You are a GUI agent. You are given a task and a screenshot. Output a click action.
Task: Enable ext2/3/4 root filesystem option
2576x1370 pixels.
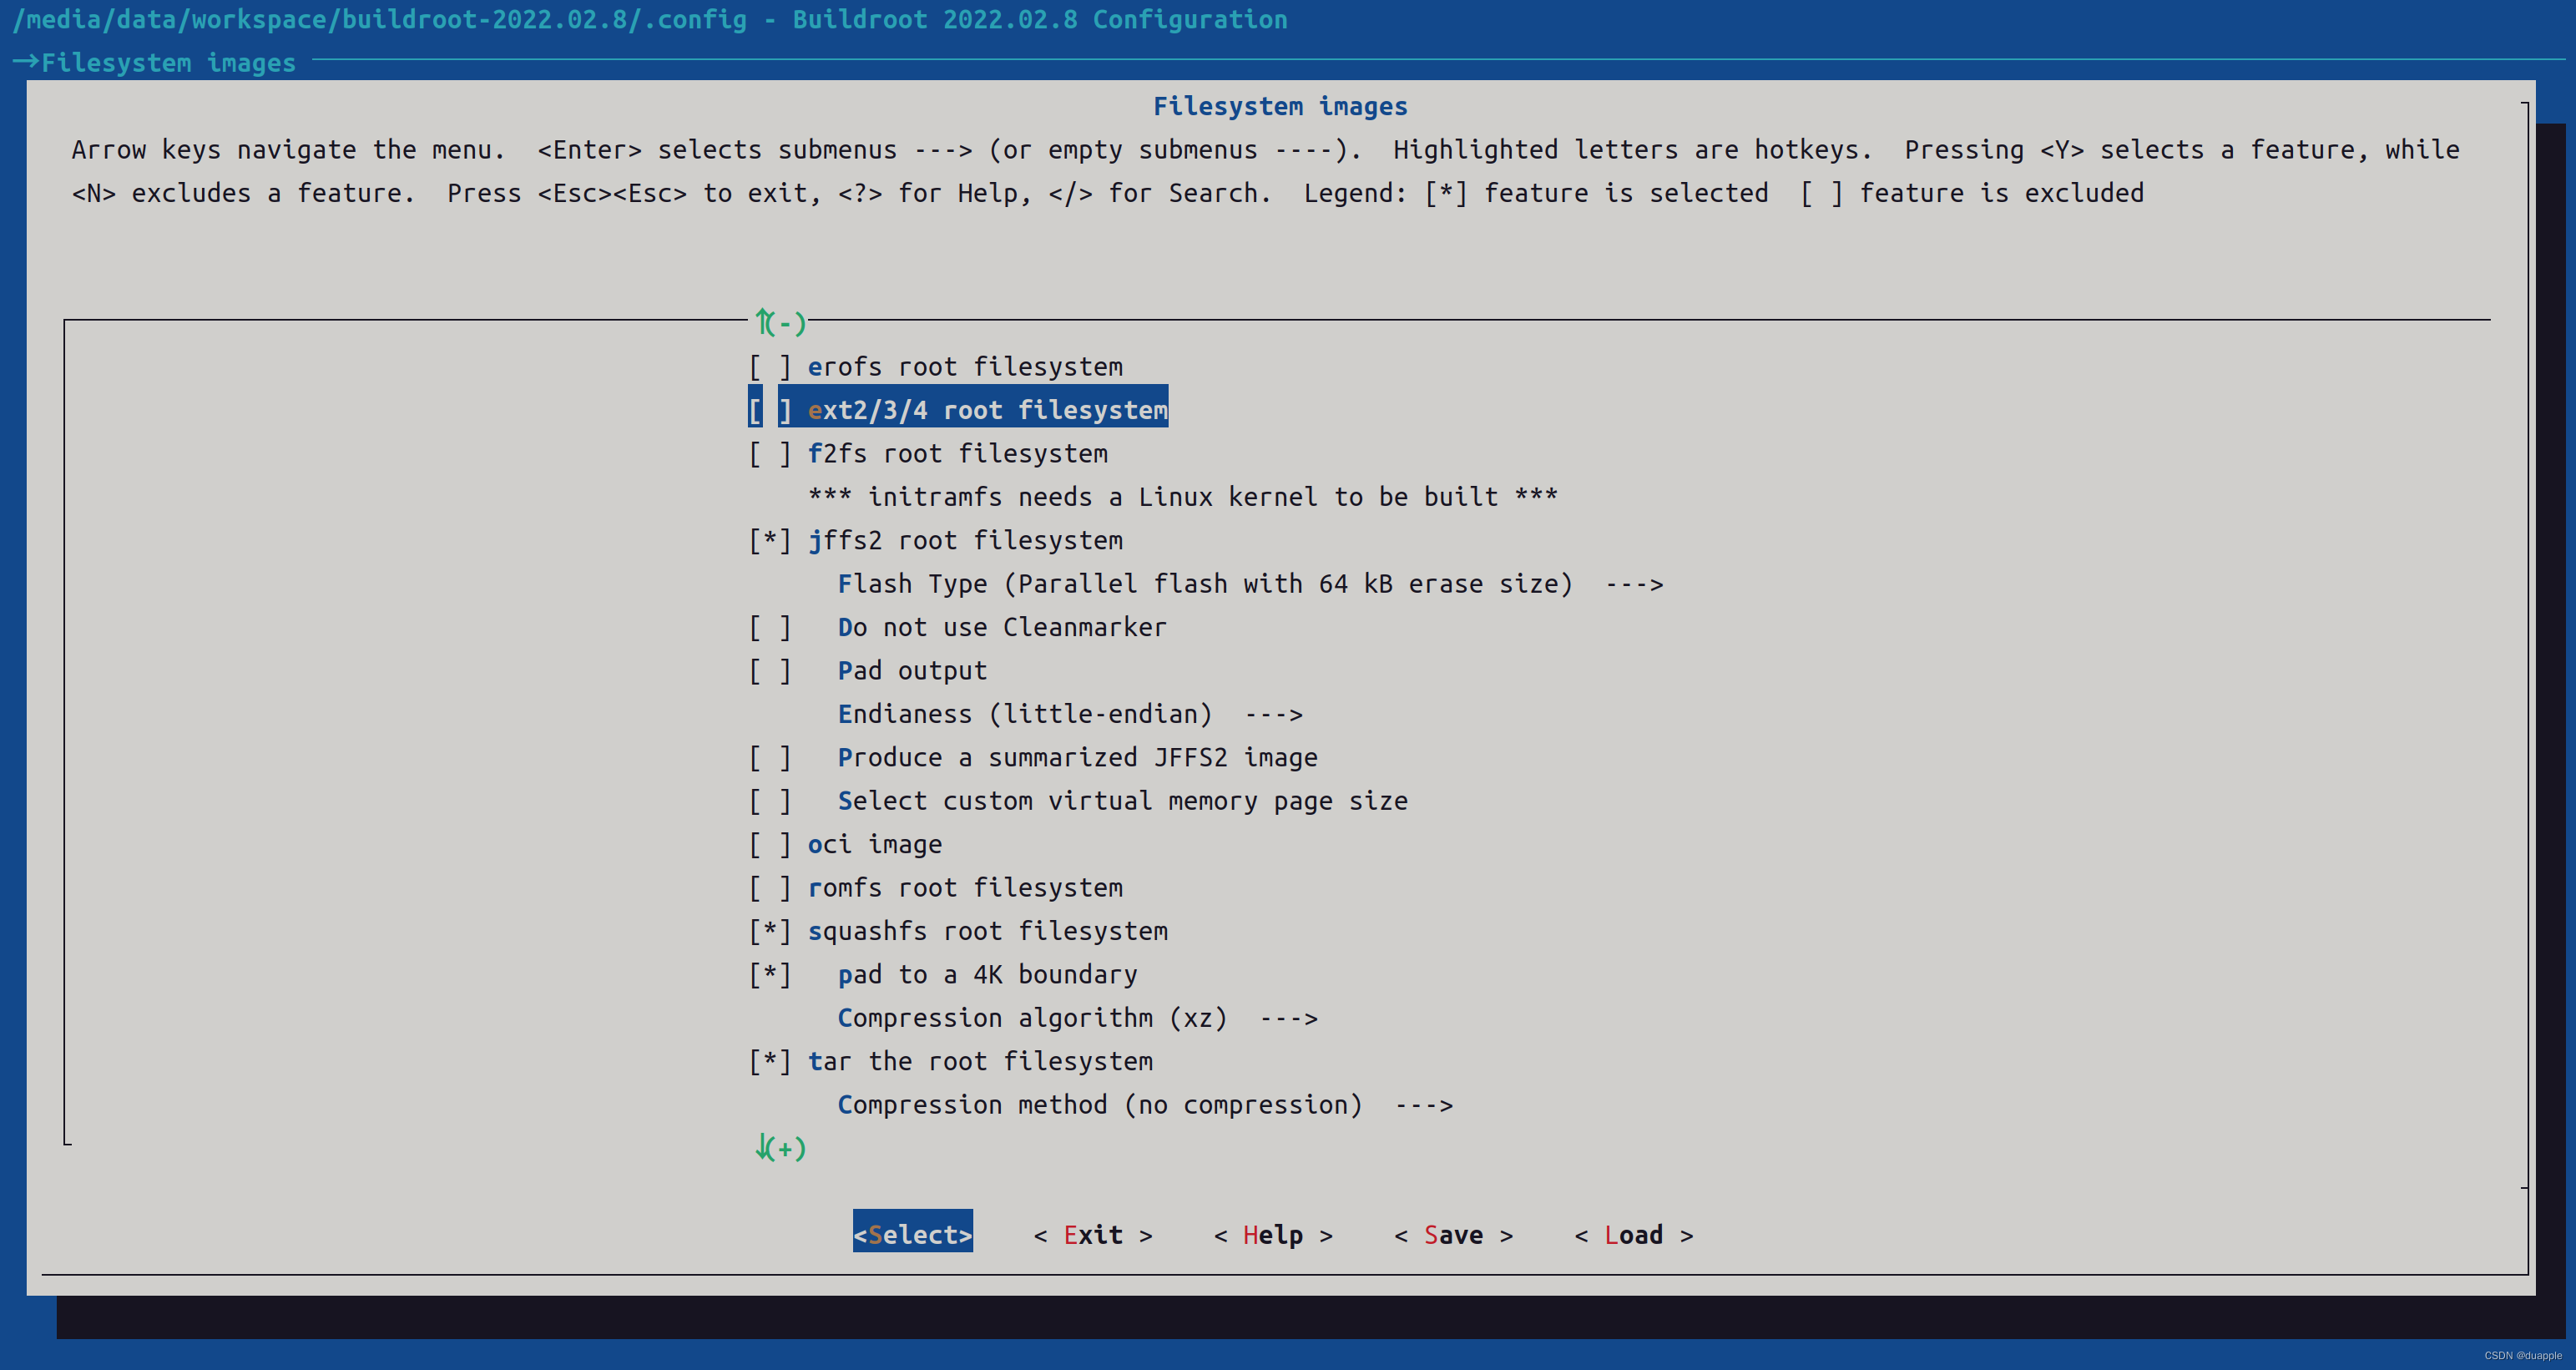(x=770, y=410)
